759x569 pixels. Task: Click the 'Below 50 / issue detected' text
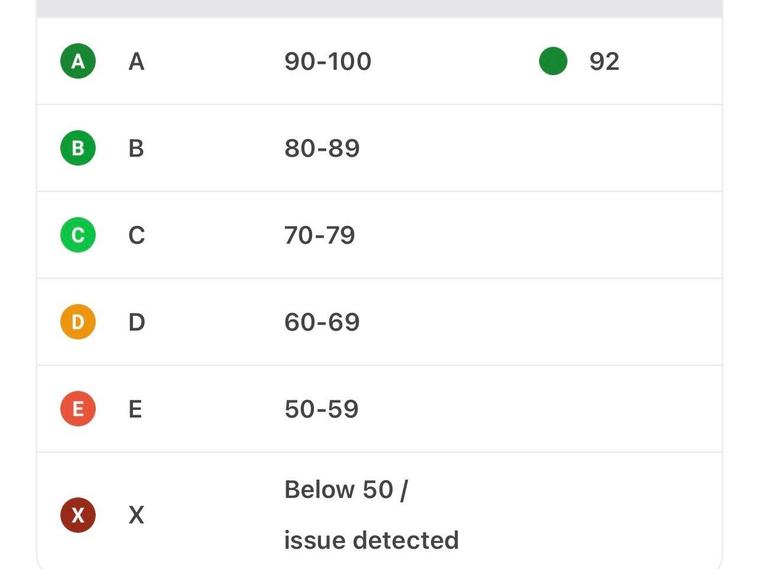pyautogui.click(x=371, y=515)
